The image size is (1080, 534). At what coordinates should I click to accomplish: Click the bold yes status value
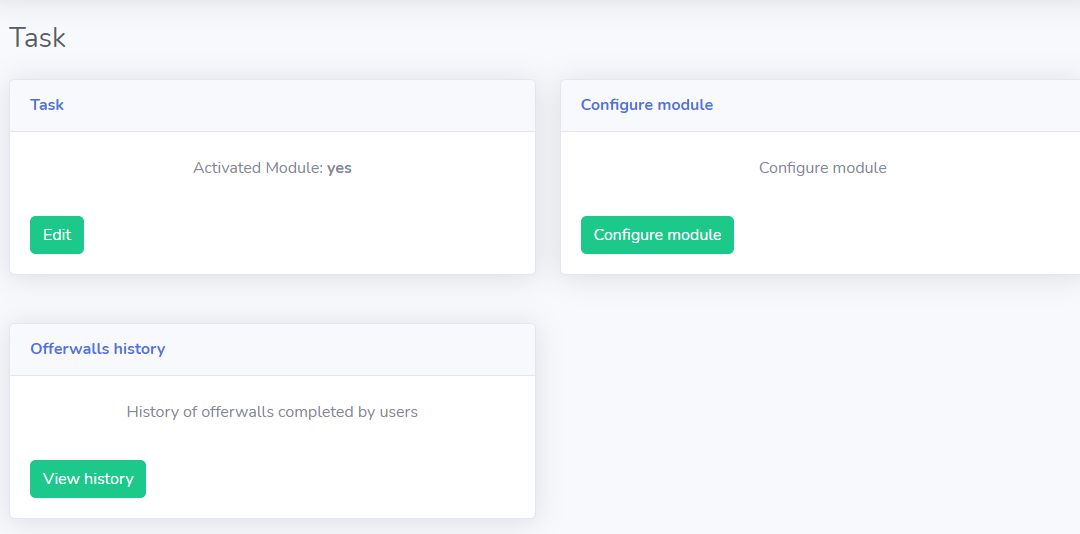pos(339,168)
